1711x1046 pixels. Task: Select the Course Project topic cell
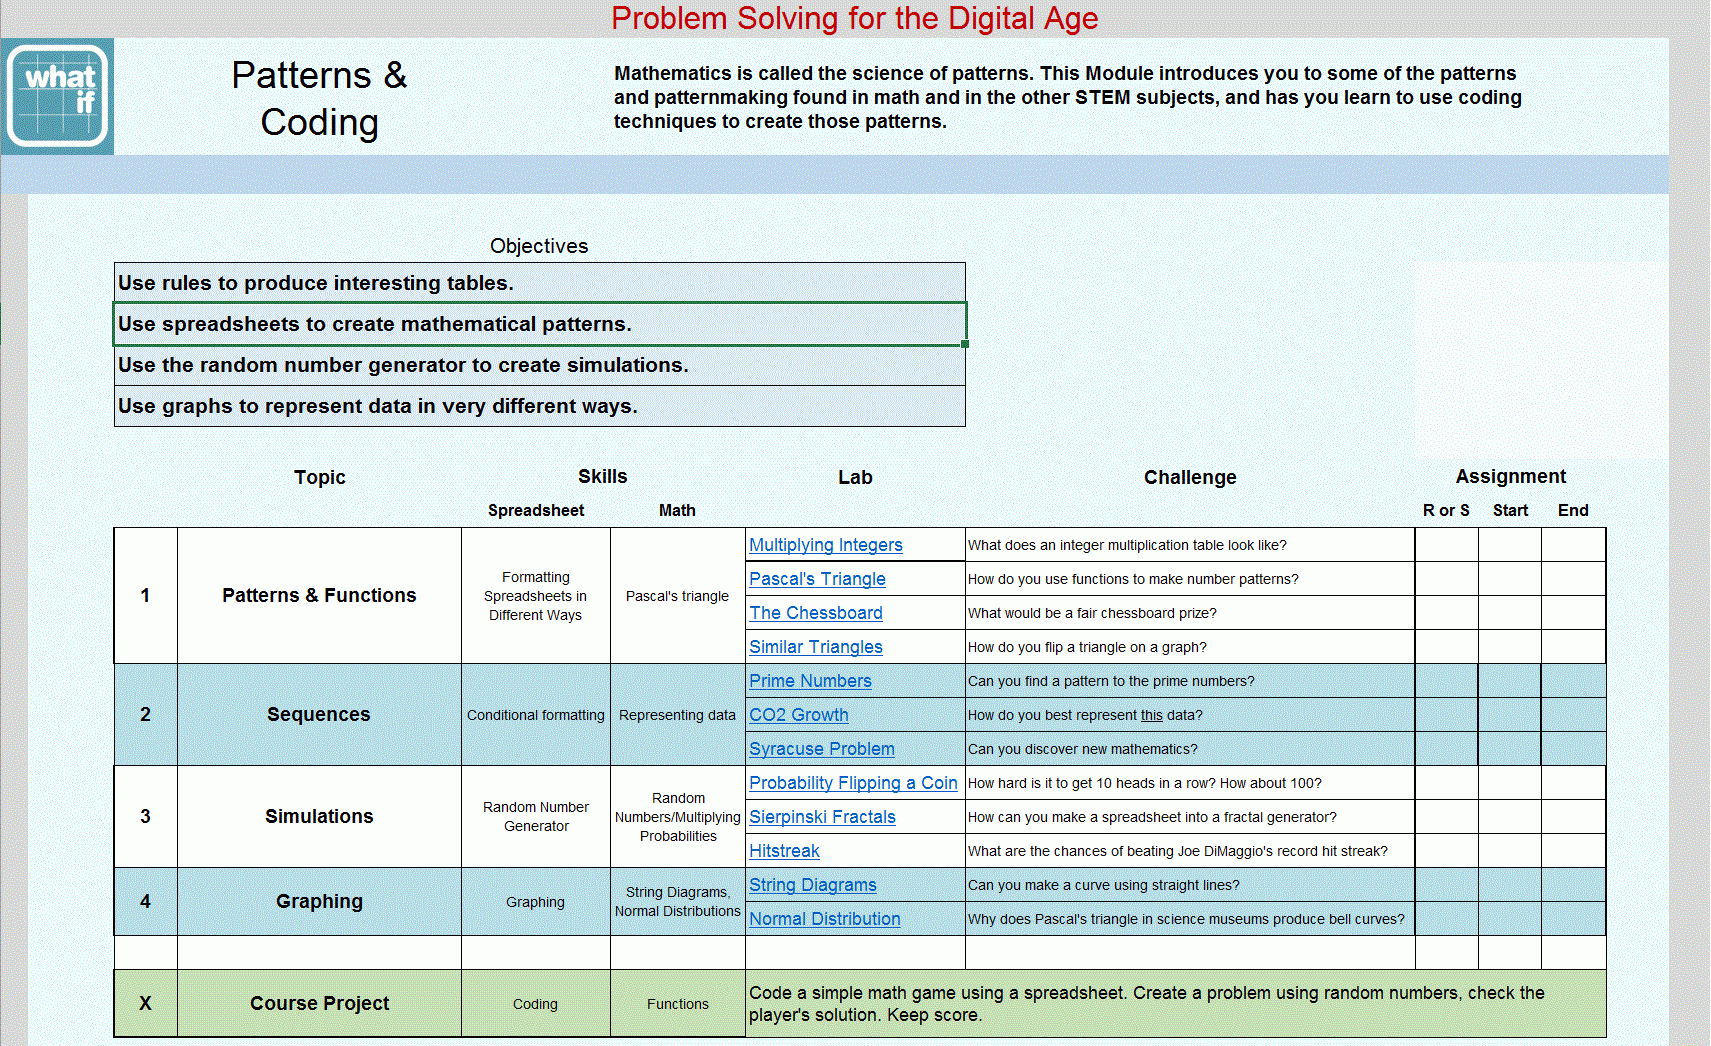click(319, 1003)
